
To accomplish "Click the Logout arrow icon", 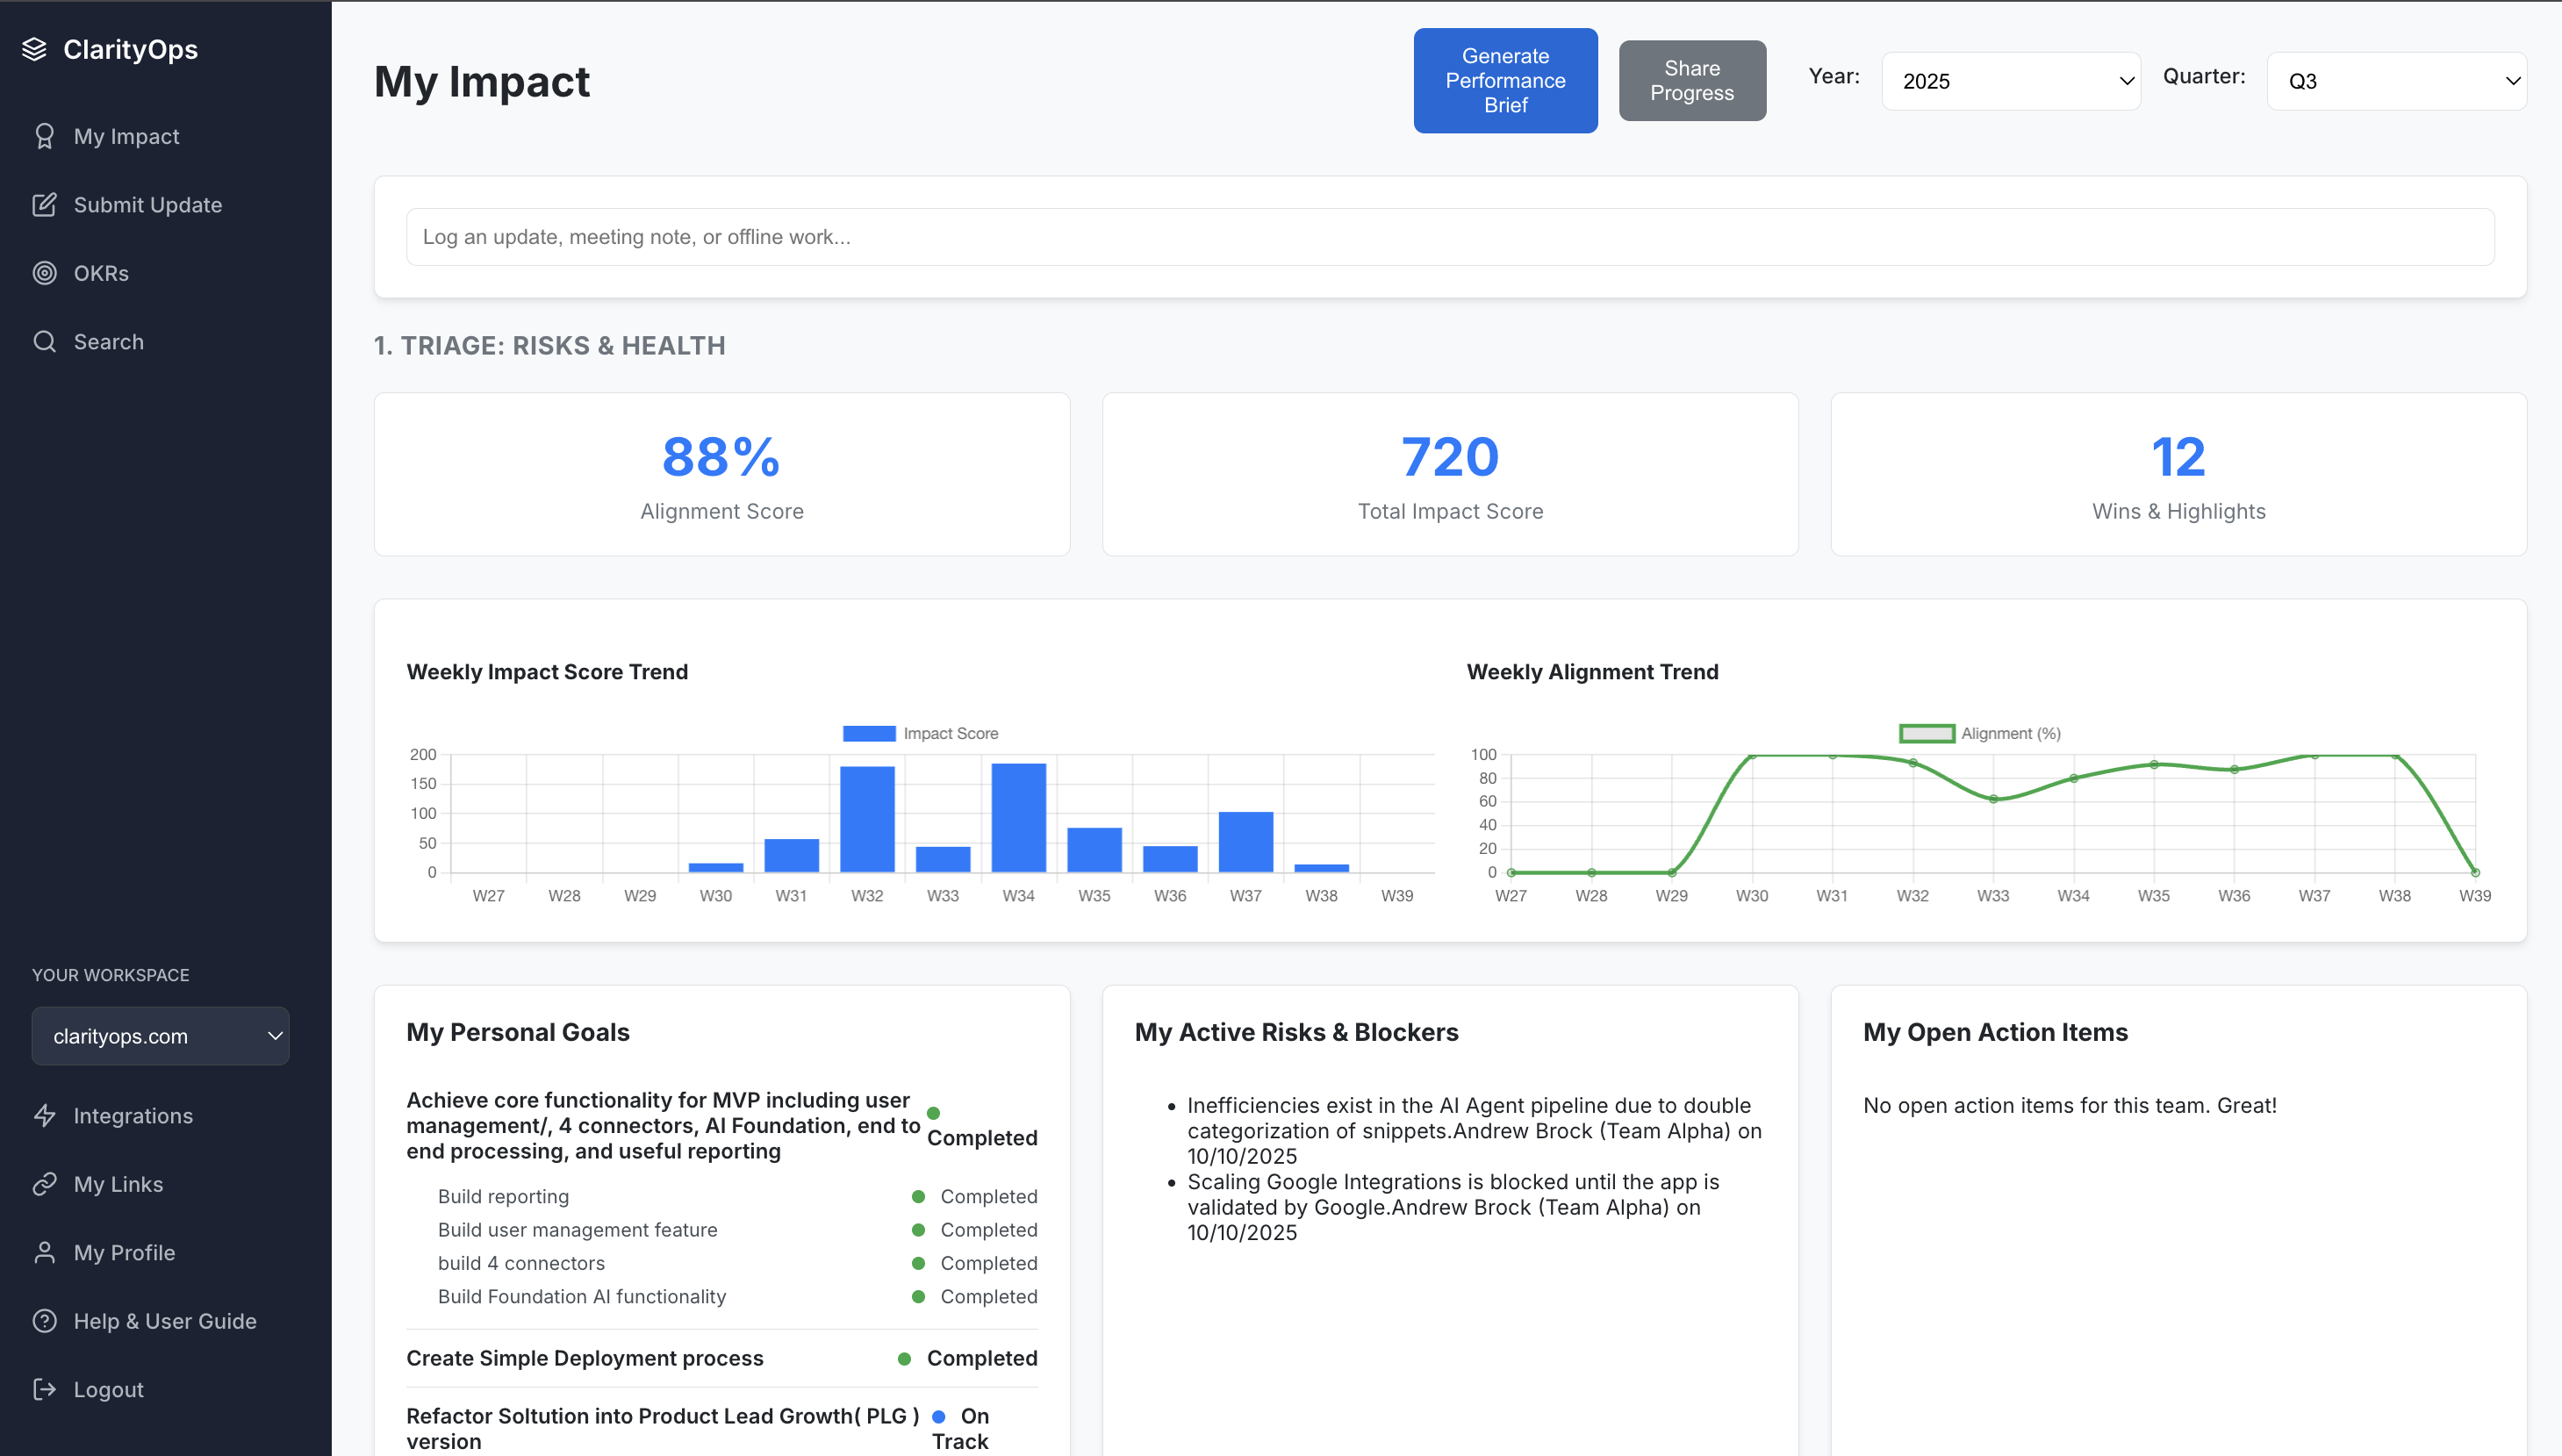I will click(x=45, y=1389).
